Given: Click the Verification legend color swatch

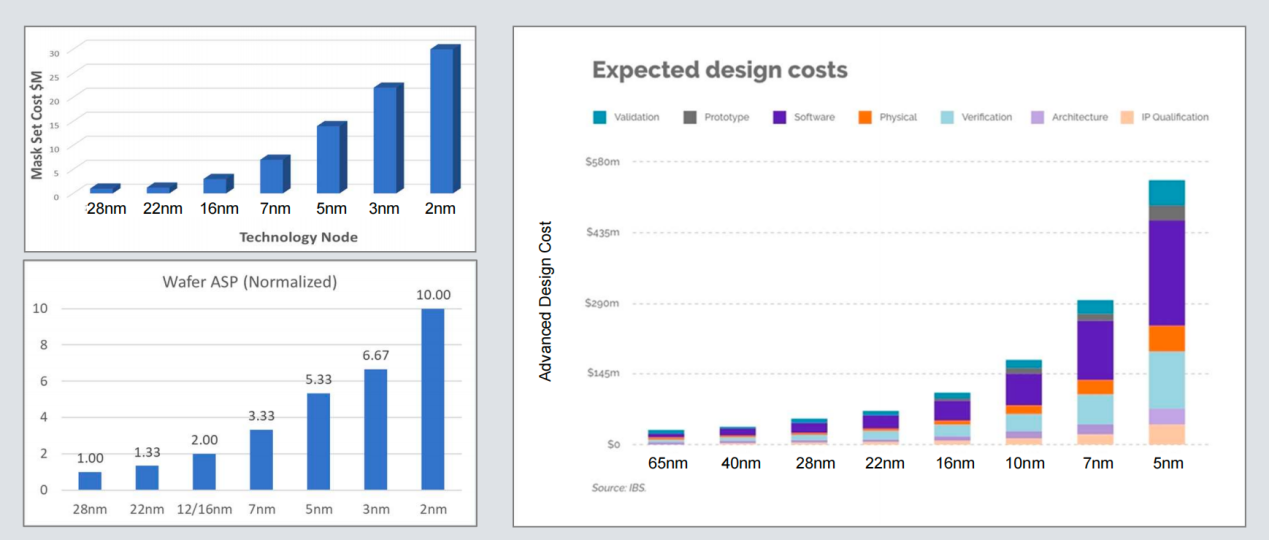Looking at the screenshot, I should click(947, 117).
